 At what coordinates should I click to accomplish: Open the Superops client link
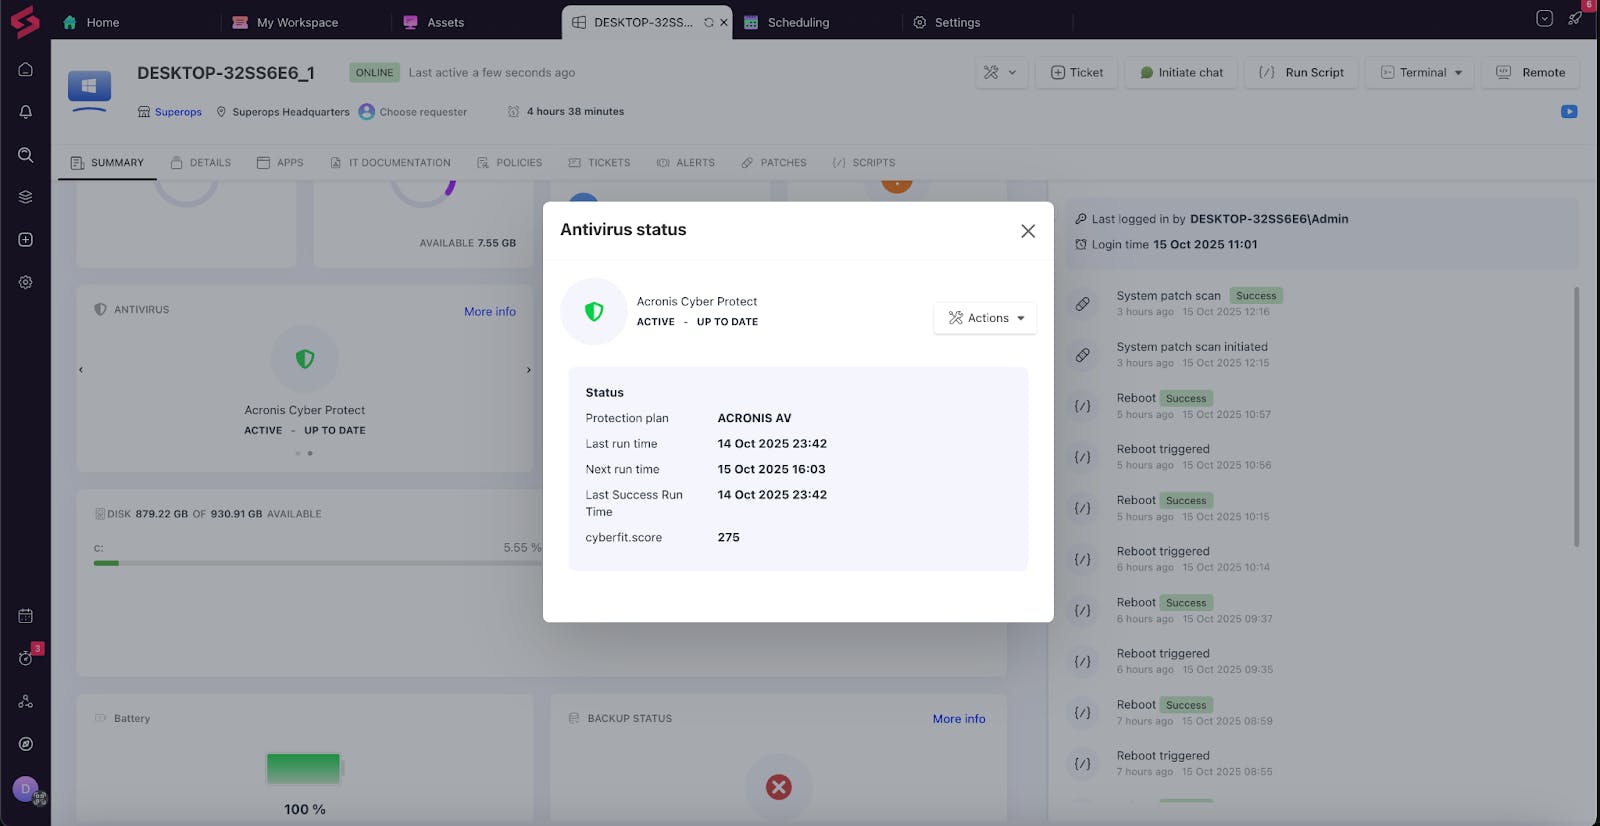178,112
